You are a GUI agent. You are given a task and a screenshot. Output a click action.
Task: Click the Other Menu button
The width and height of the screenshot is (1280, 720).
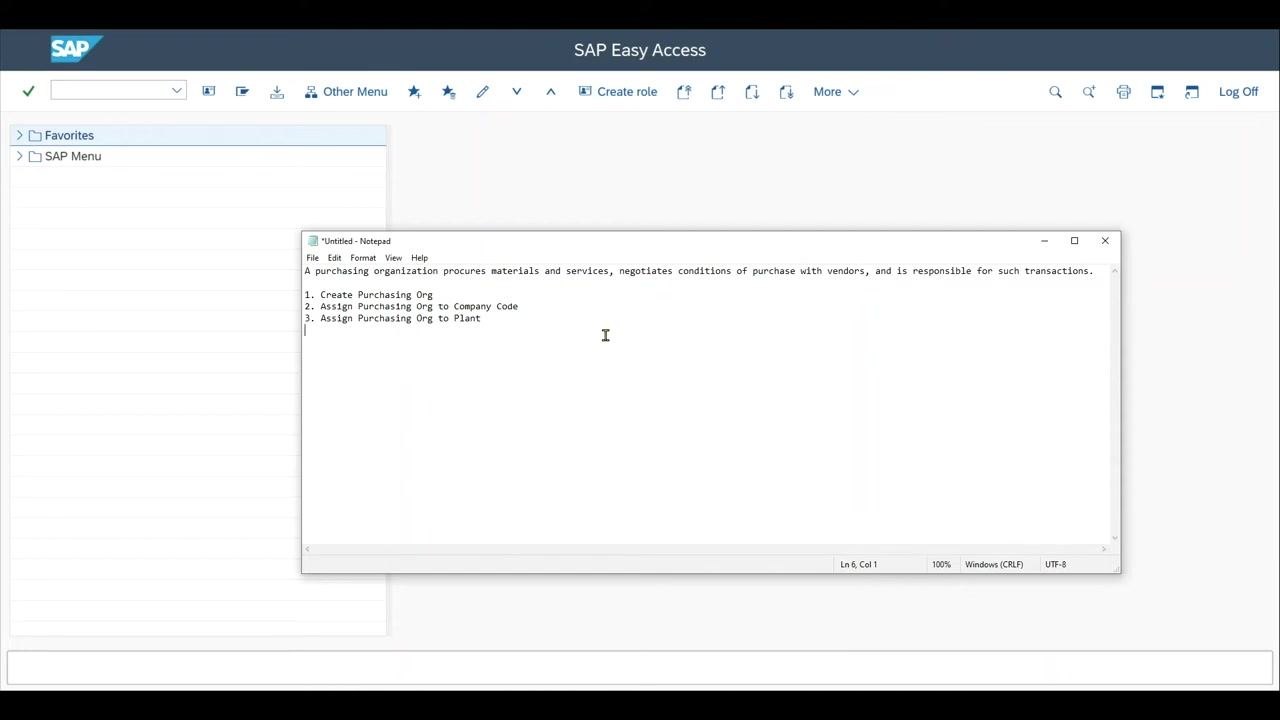[x=346, y=91]
